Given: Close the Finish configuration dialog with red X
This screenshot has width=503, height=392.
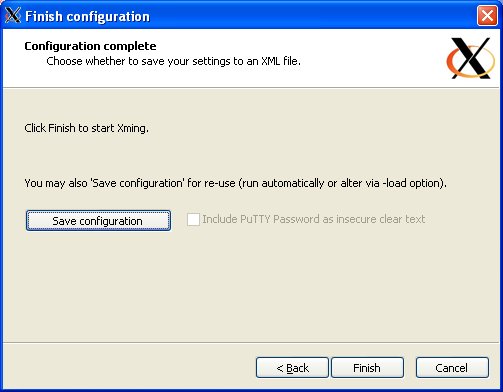Looking at the screenshot, I should [x=487, y=16].
